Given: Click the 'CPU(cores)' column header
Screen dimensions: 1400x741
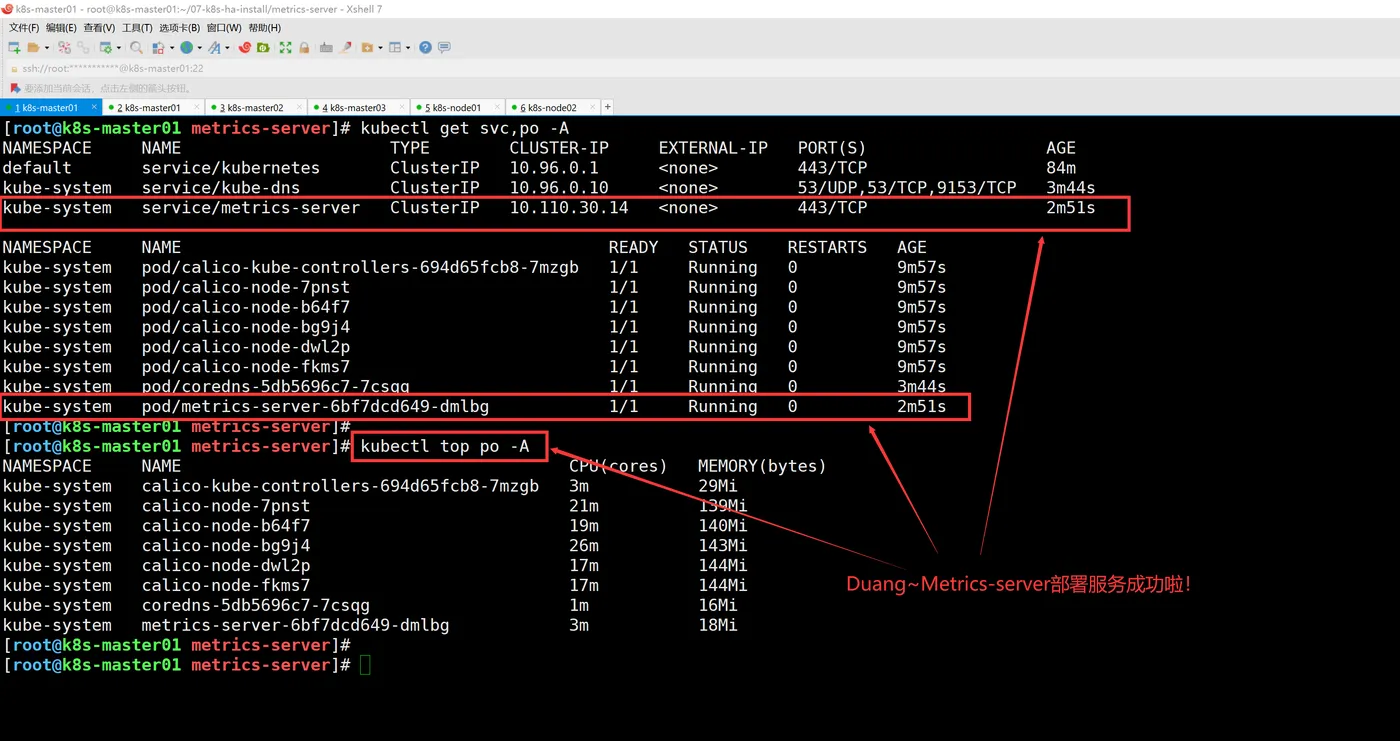Looking at the screenshot, I should (x=618, y=466).
